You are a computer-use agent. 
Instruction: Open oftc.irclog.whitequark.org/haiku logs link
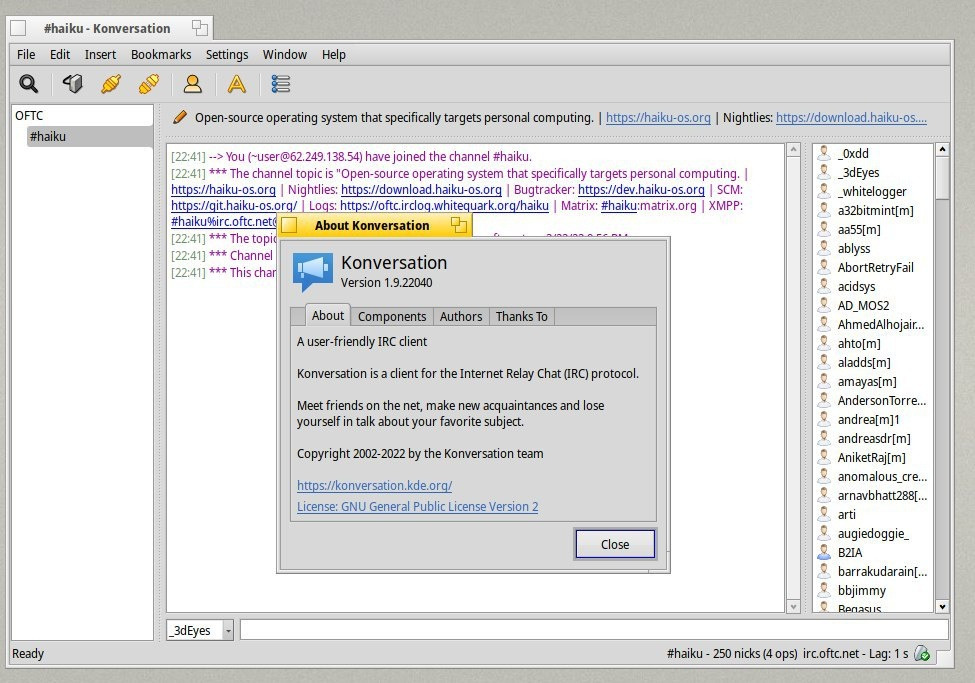click(444, 205)
